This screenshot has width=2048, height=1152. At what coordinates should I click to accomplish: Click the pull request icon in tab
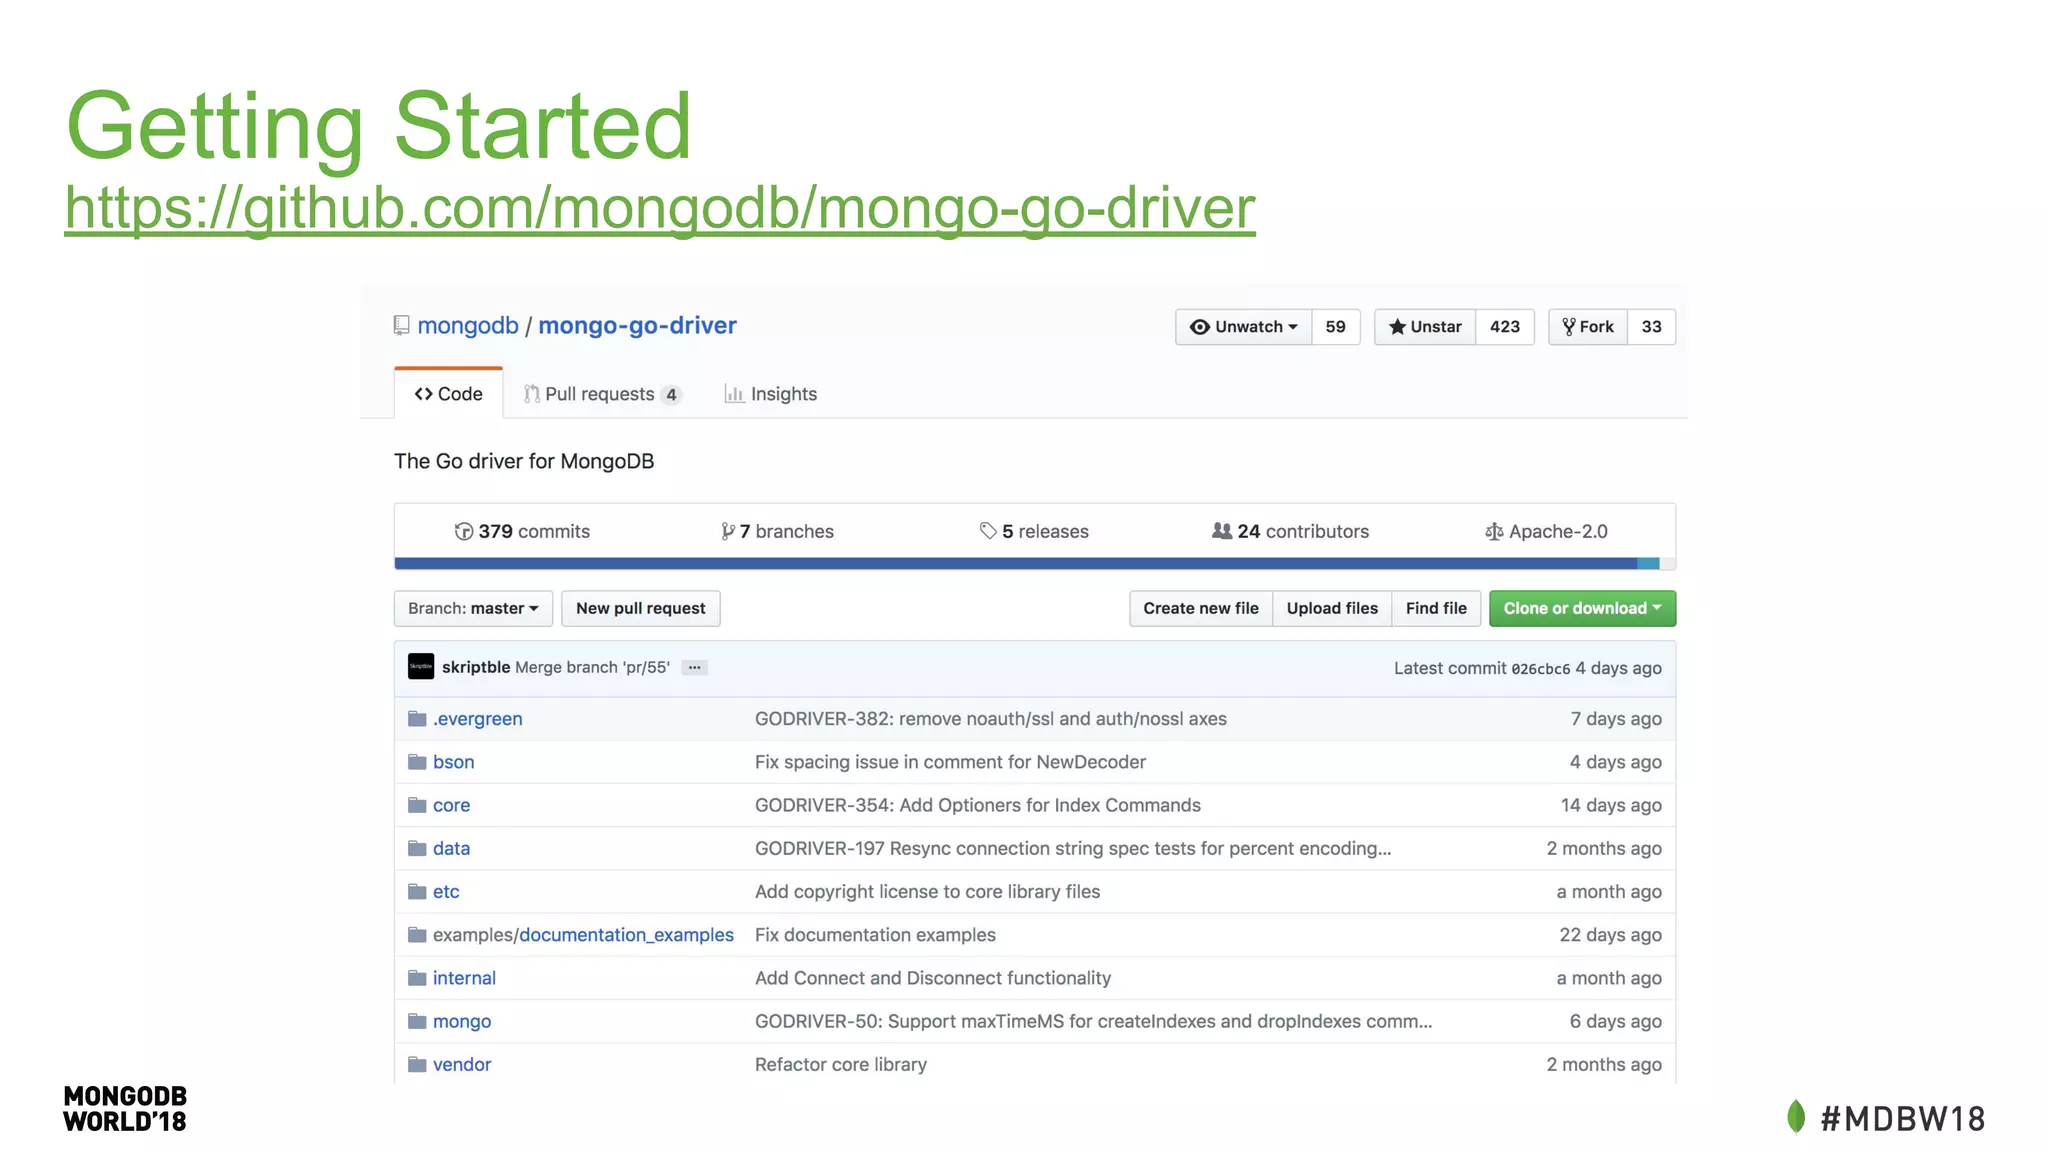532,394
